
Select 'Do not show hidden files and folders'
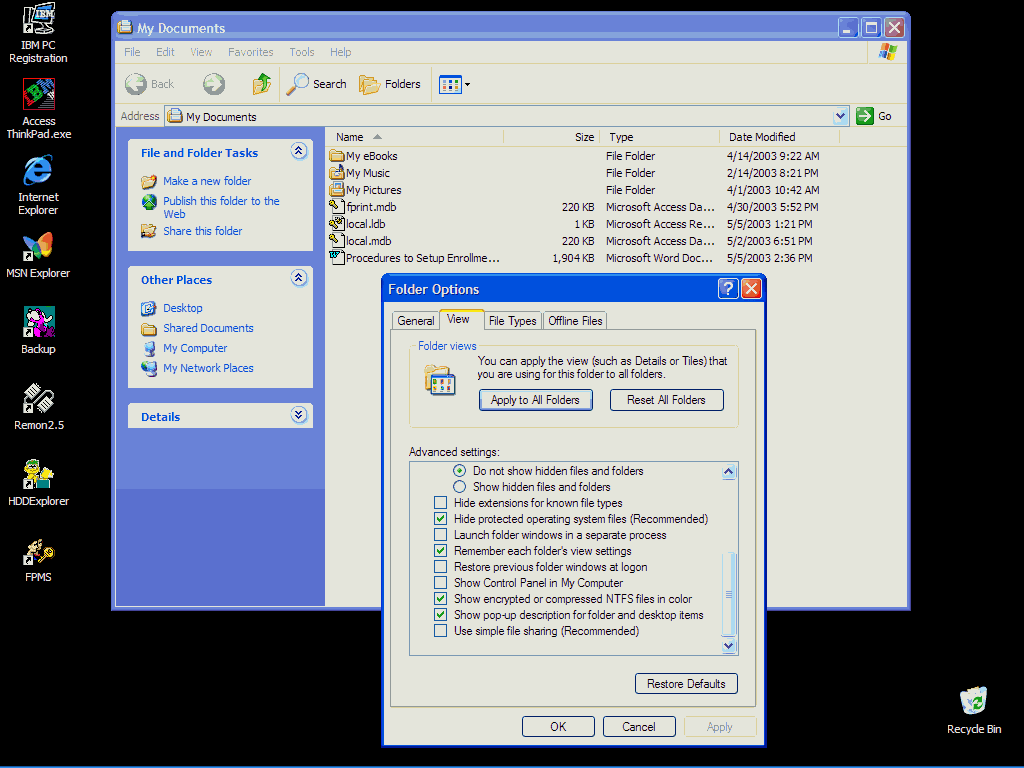tap(460, 471)
